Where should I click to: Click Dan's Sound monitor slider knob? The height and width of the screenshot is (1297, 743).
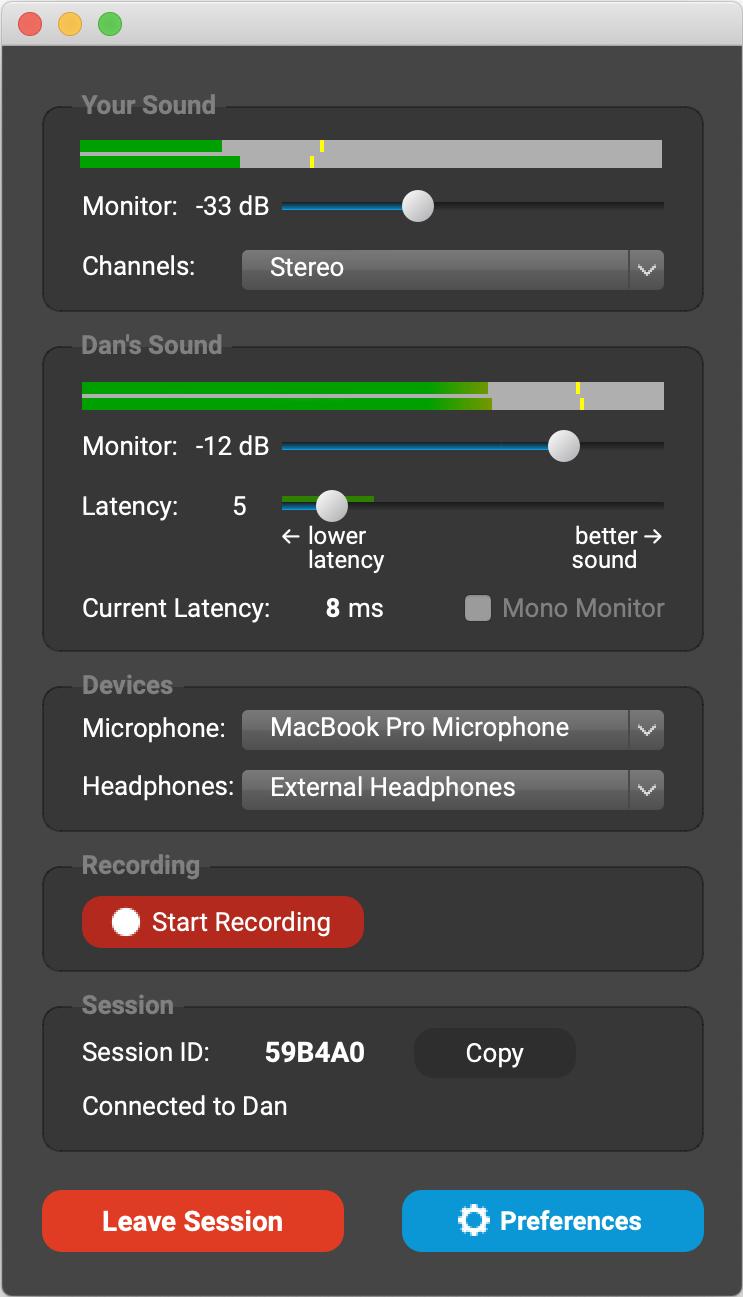(x=564, y=446)
